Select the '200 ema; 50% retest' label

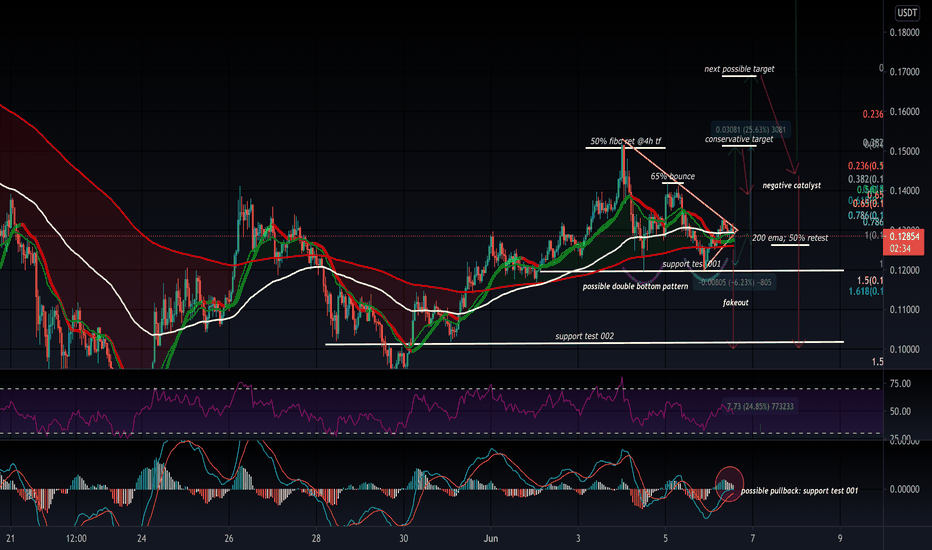[x=790, y=238]
